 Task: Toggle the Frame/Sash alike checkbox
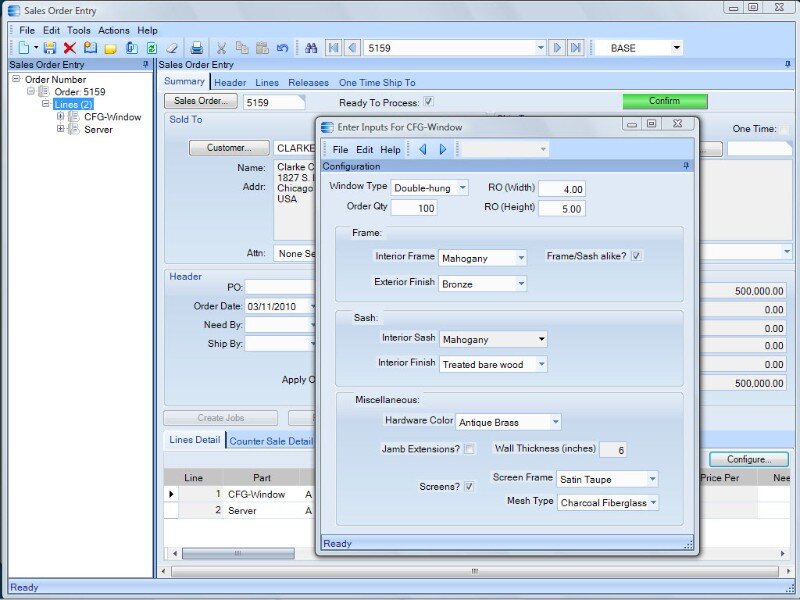point(637,256)
